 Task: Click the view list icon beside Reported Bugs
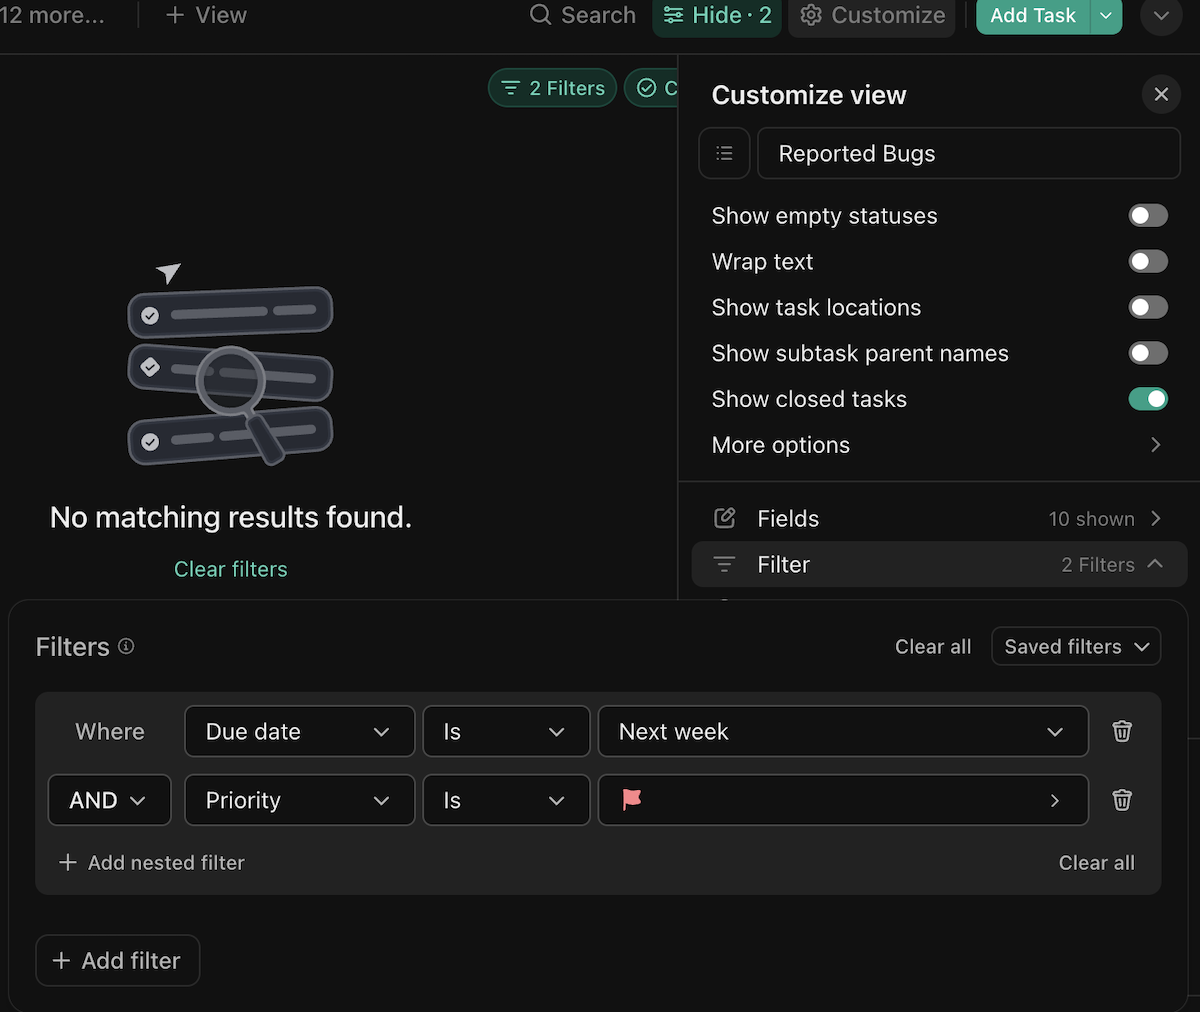coord(724,152)
